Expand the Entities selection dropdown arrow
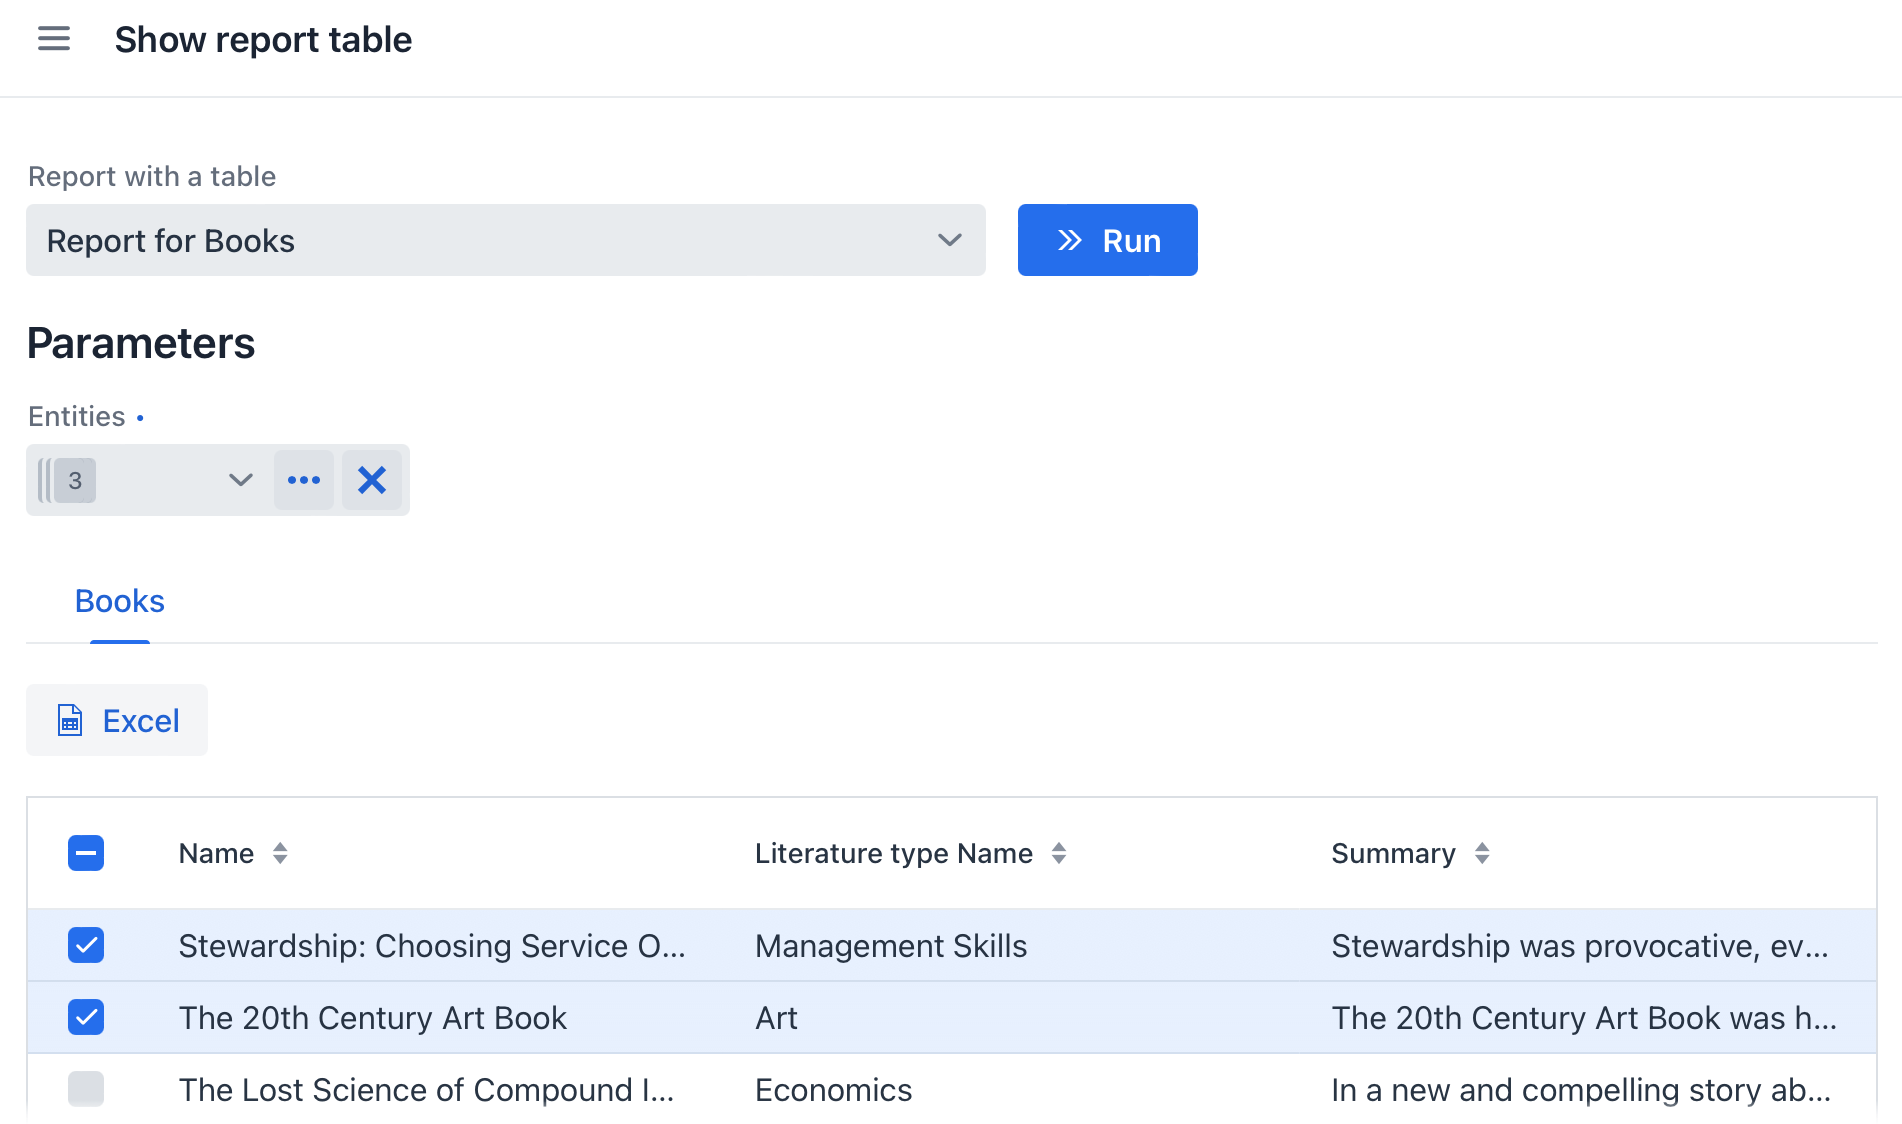The height and width of the screenshot is (1124, 1902). [x=240, y=480]
